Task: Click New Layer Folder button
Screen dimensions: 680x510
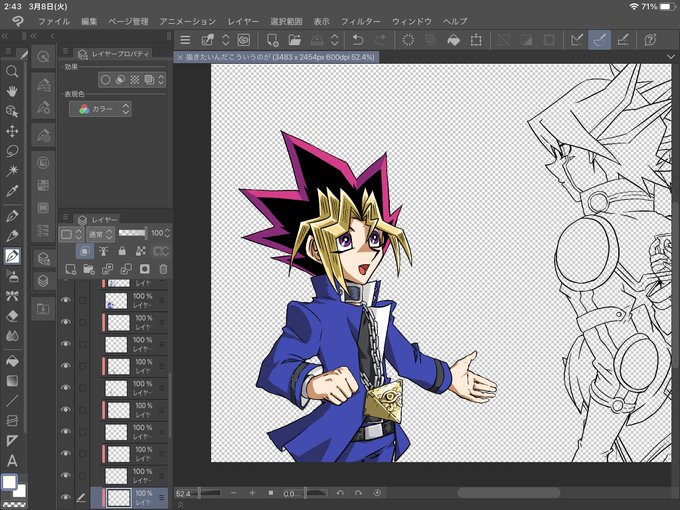Action: pyautogui.click(x=88, y=269)
